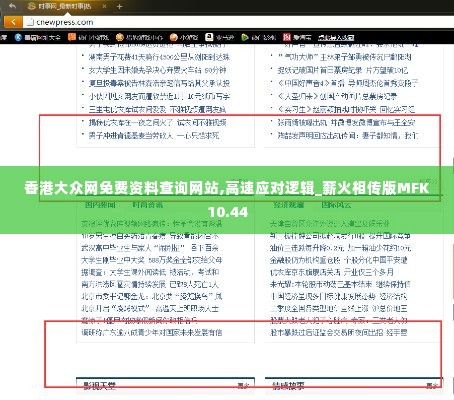454x400 pixels.
Task: Close the current browser tab
Action: [x=104, y=6]
